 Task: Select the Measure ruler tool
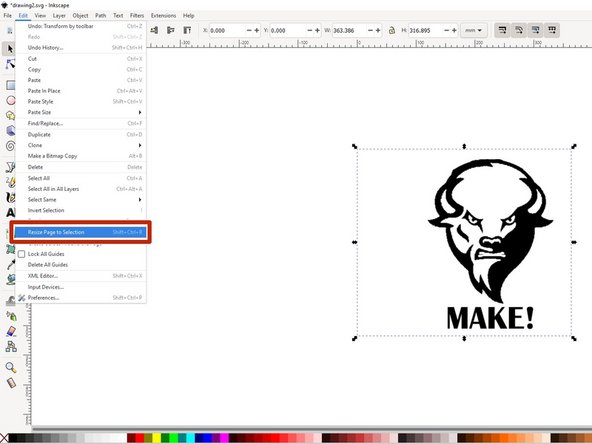pyautogui.click(x=11, y=383)
